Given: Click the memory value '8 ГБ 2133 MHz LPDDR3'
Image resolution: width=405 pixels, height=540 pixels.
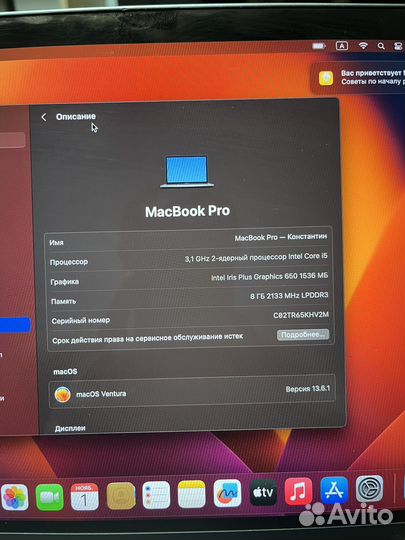Looking at the screenshot, I should point(289,296).
